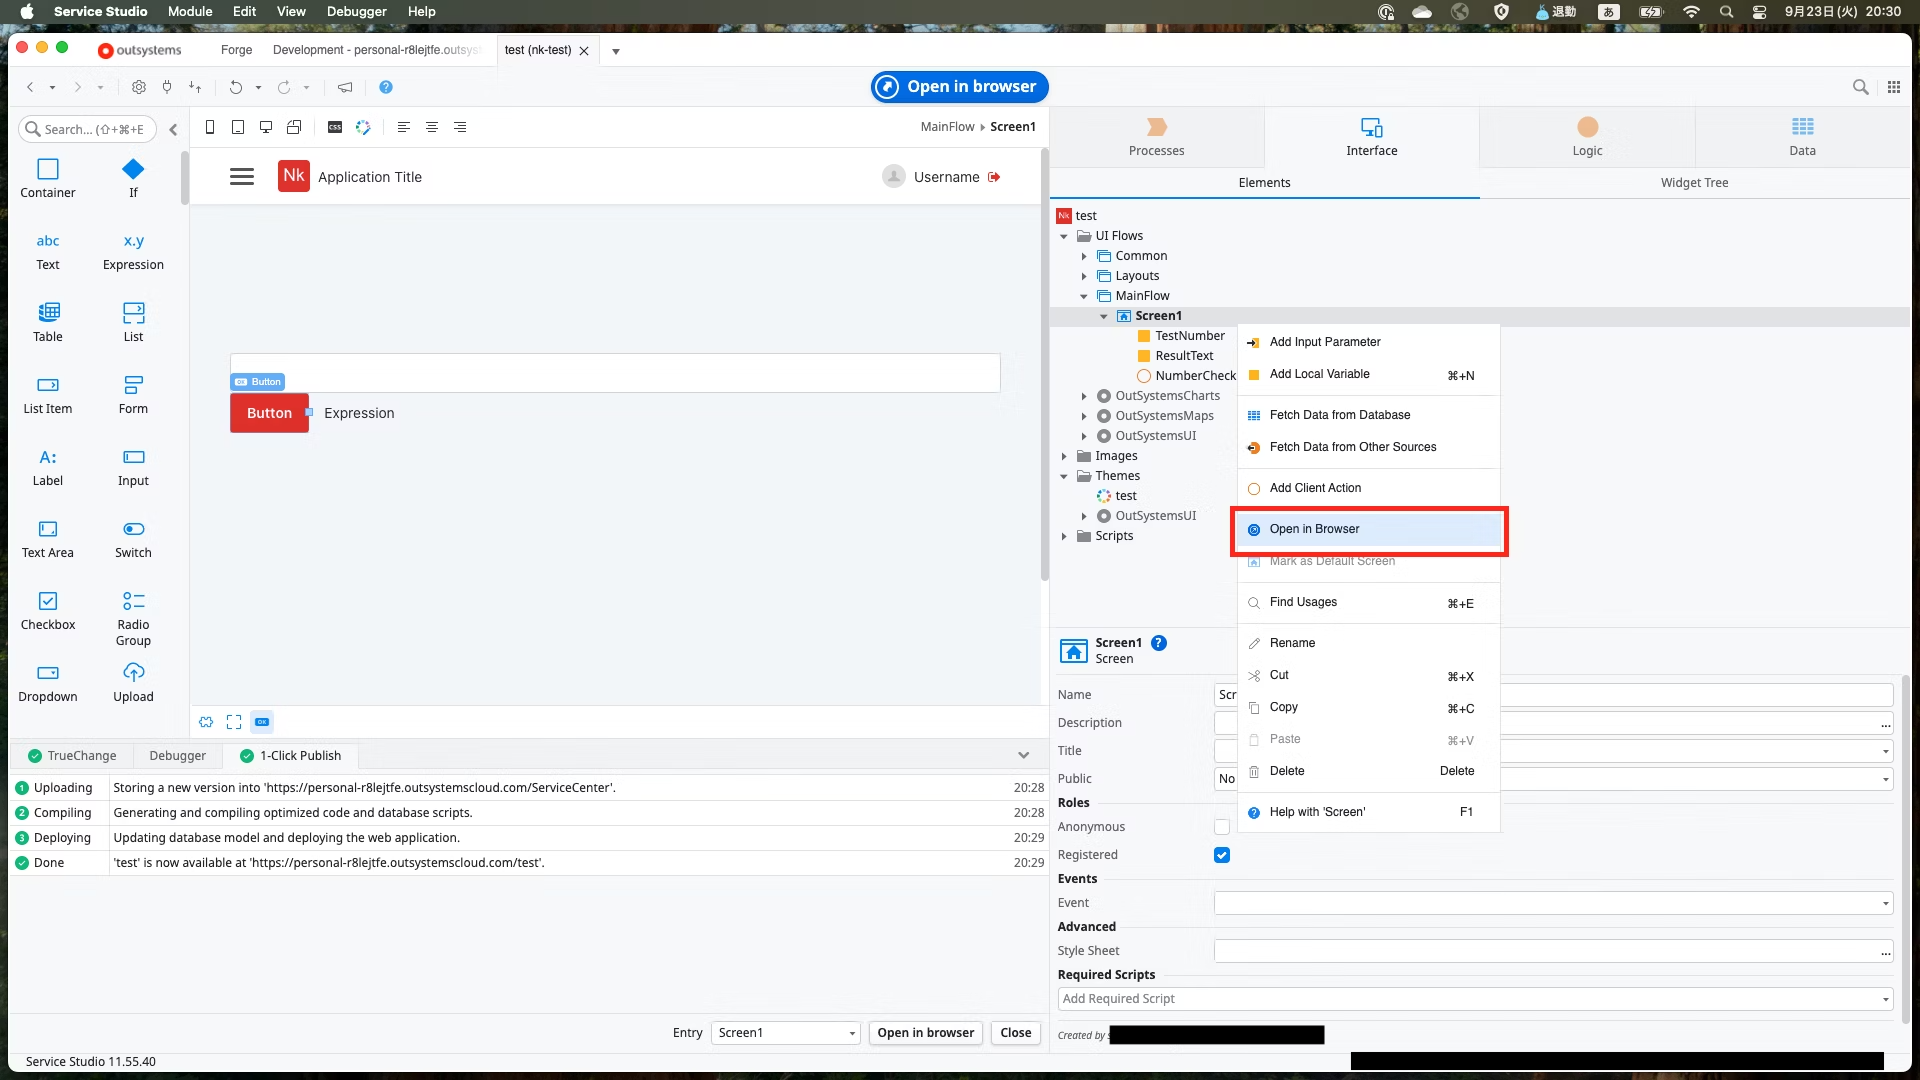Switch to the Widget Tree tab
This screenshot has height=1080, width=1920.
(x=1694, y=183)
